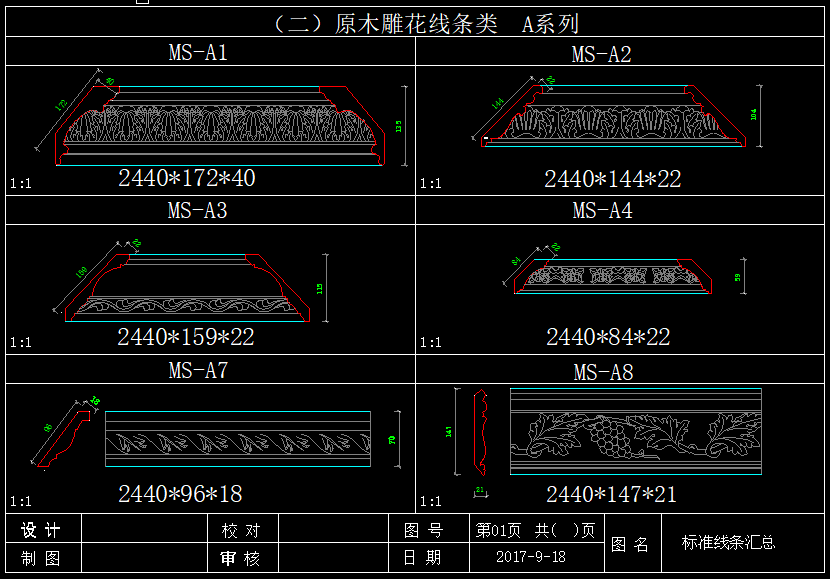Screen dimensions: 830x579
Task: Click the '制图' title block label
Action: [x=41, y=558]
